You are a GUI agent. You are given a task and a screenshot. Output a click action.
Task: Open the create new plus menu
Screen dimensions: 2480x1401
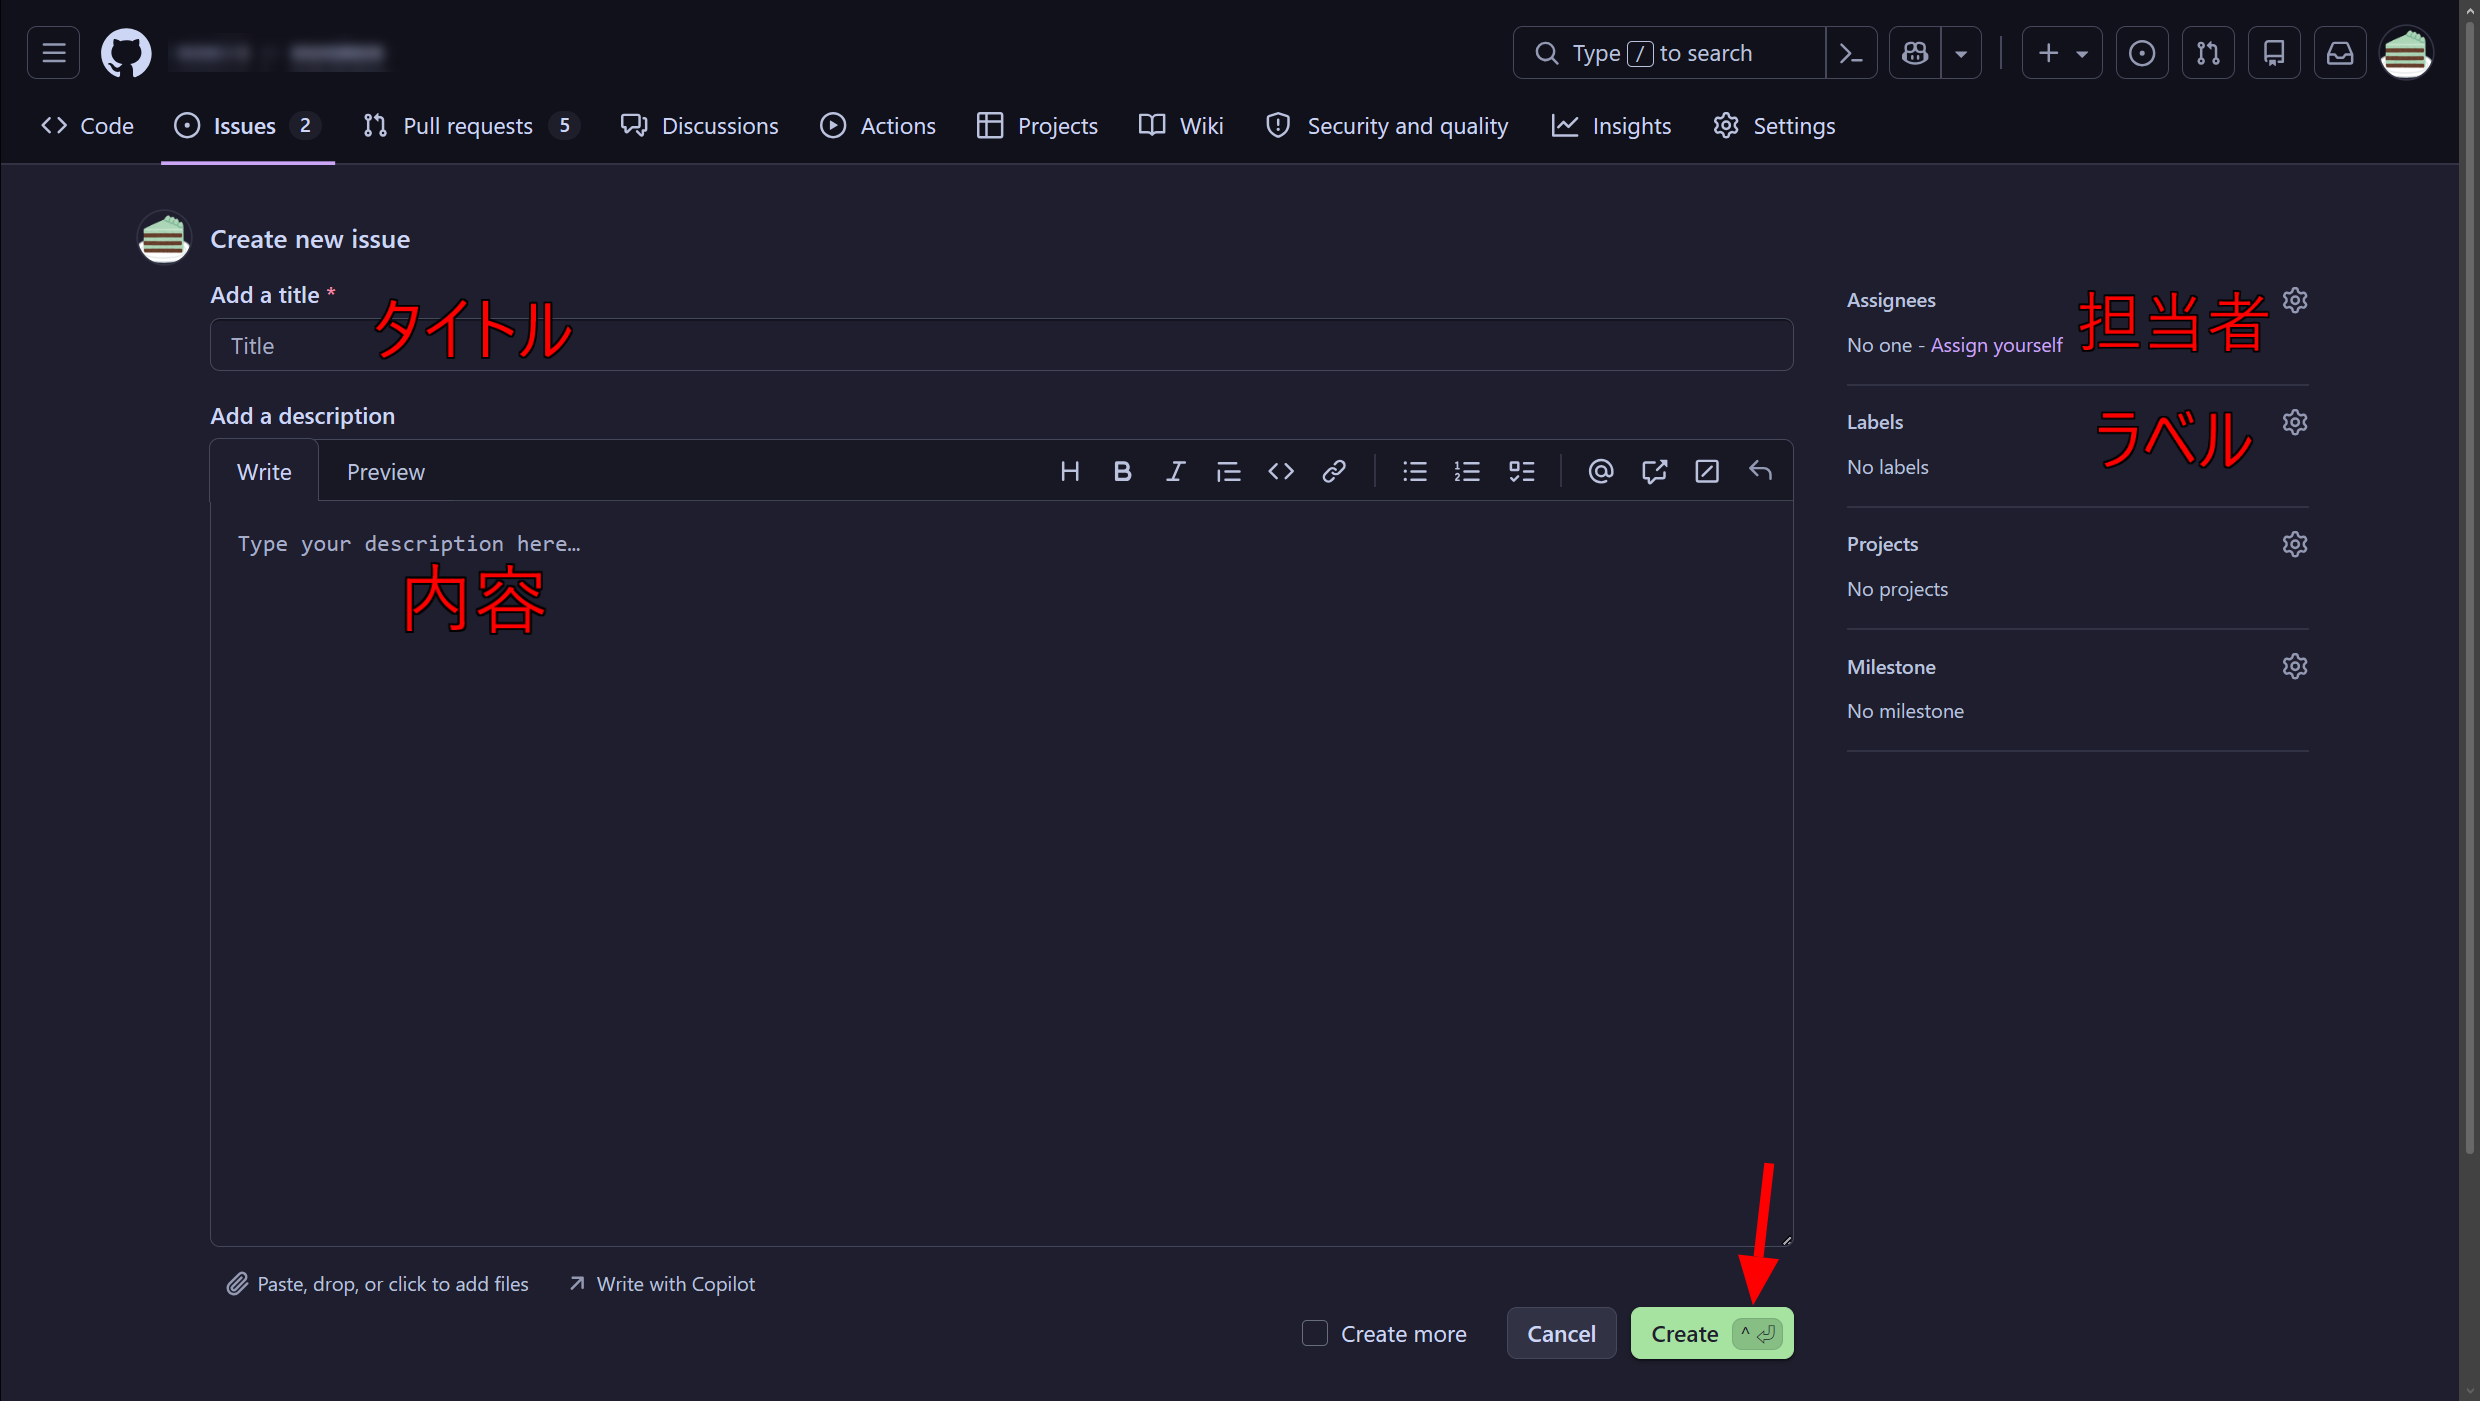2062,53
